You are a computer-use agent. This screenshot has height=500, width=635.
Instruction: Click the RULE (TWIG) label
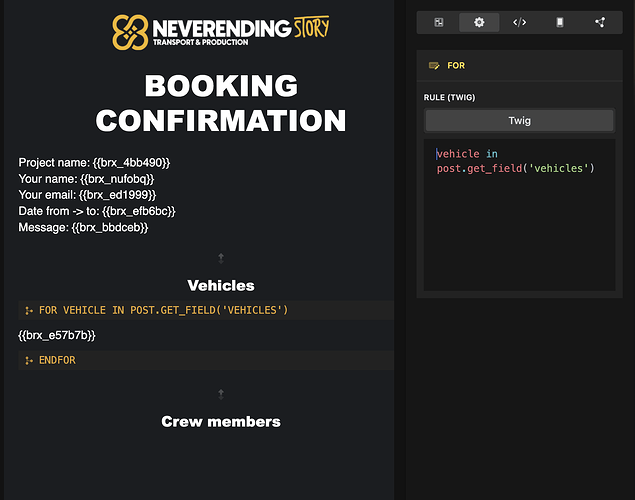449,98
